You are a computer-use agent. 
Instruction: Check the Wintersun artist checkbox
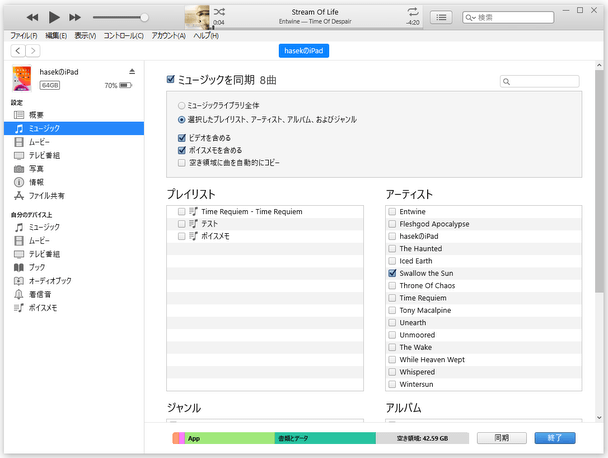point(392,384)
